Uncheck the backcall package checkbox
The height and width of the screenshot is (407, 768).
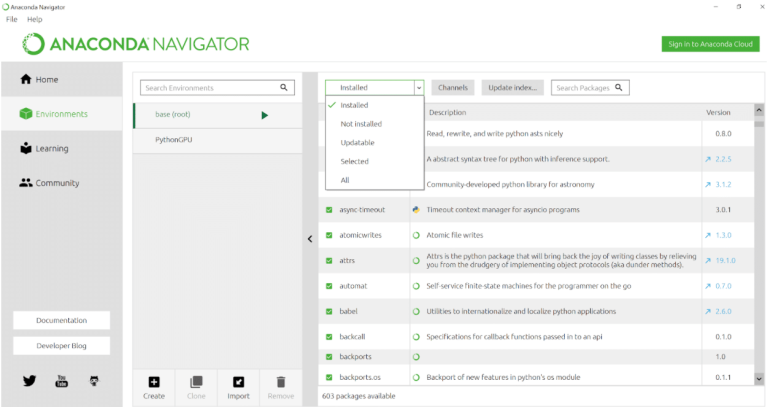(329, 337)
